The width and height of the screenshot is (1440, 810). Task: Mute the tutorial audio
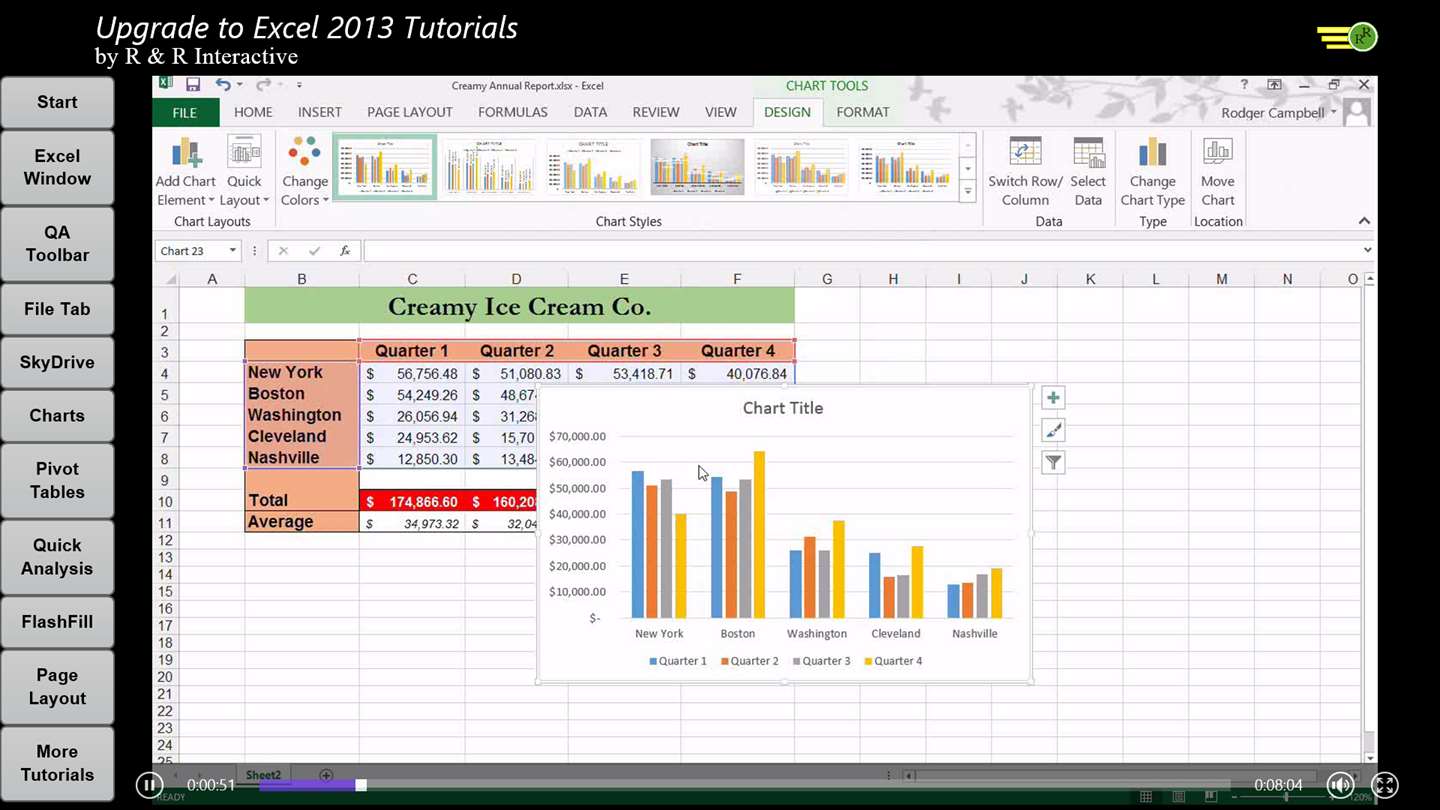pyautogui.click(x=1340, y=785)
